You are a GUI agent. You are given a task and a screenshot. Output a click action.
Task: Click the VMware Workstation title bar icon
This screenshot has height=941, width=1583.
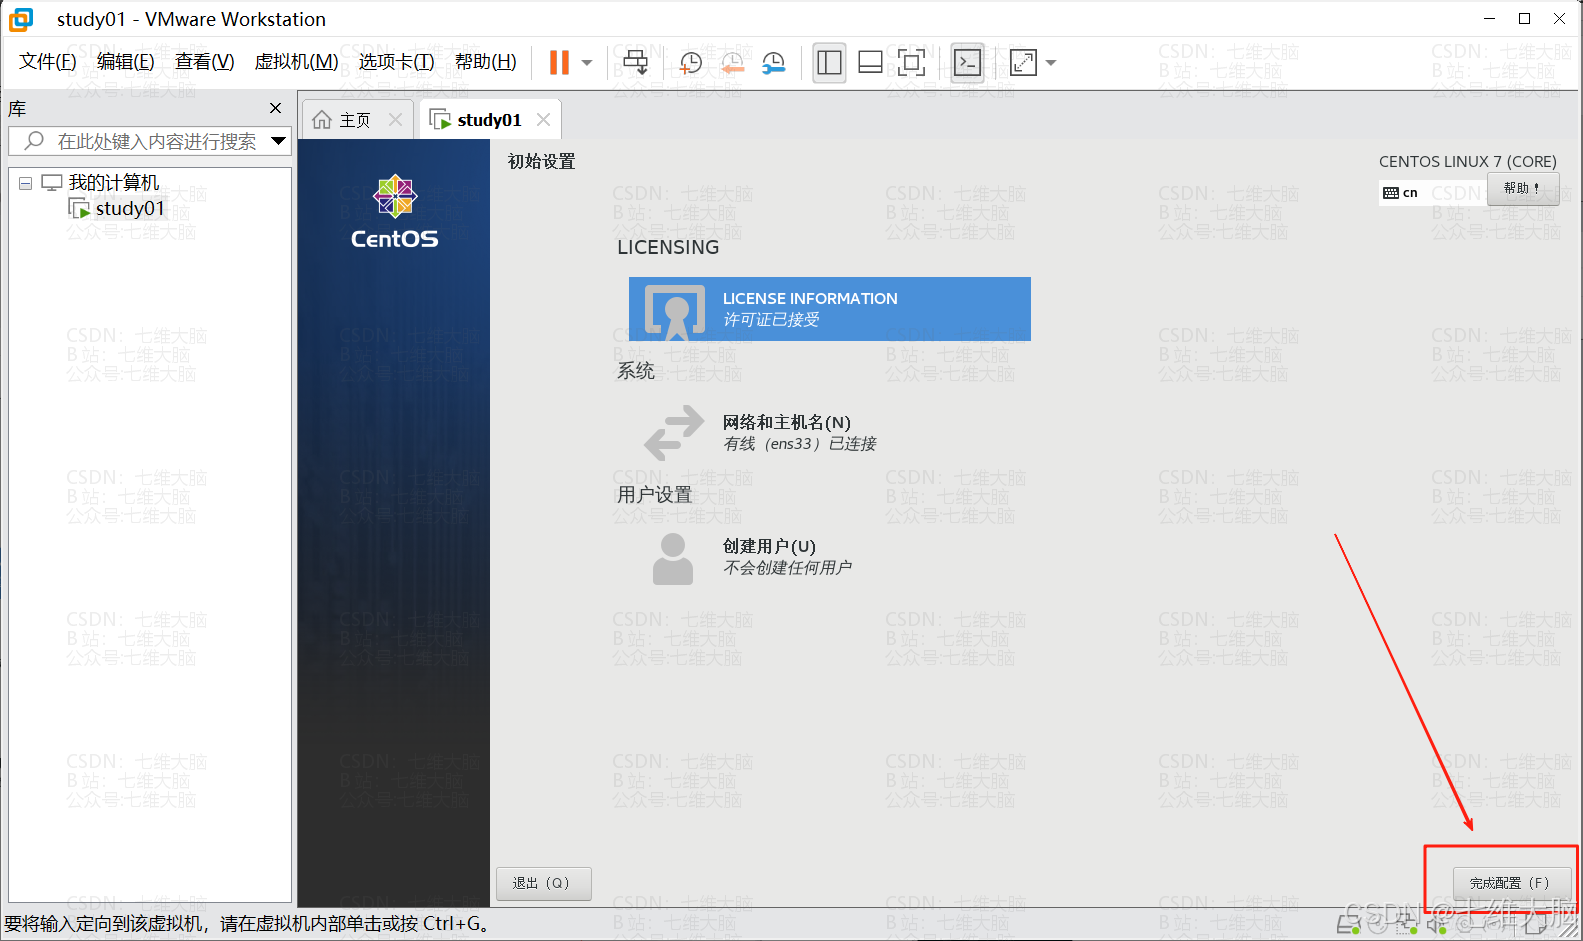click(21, 19)
